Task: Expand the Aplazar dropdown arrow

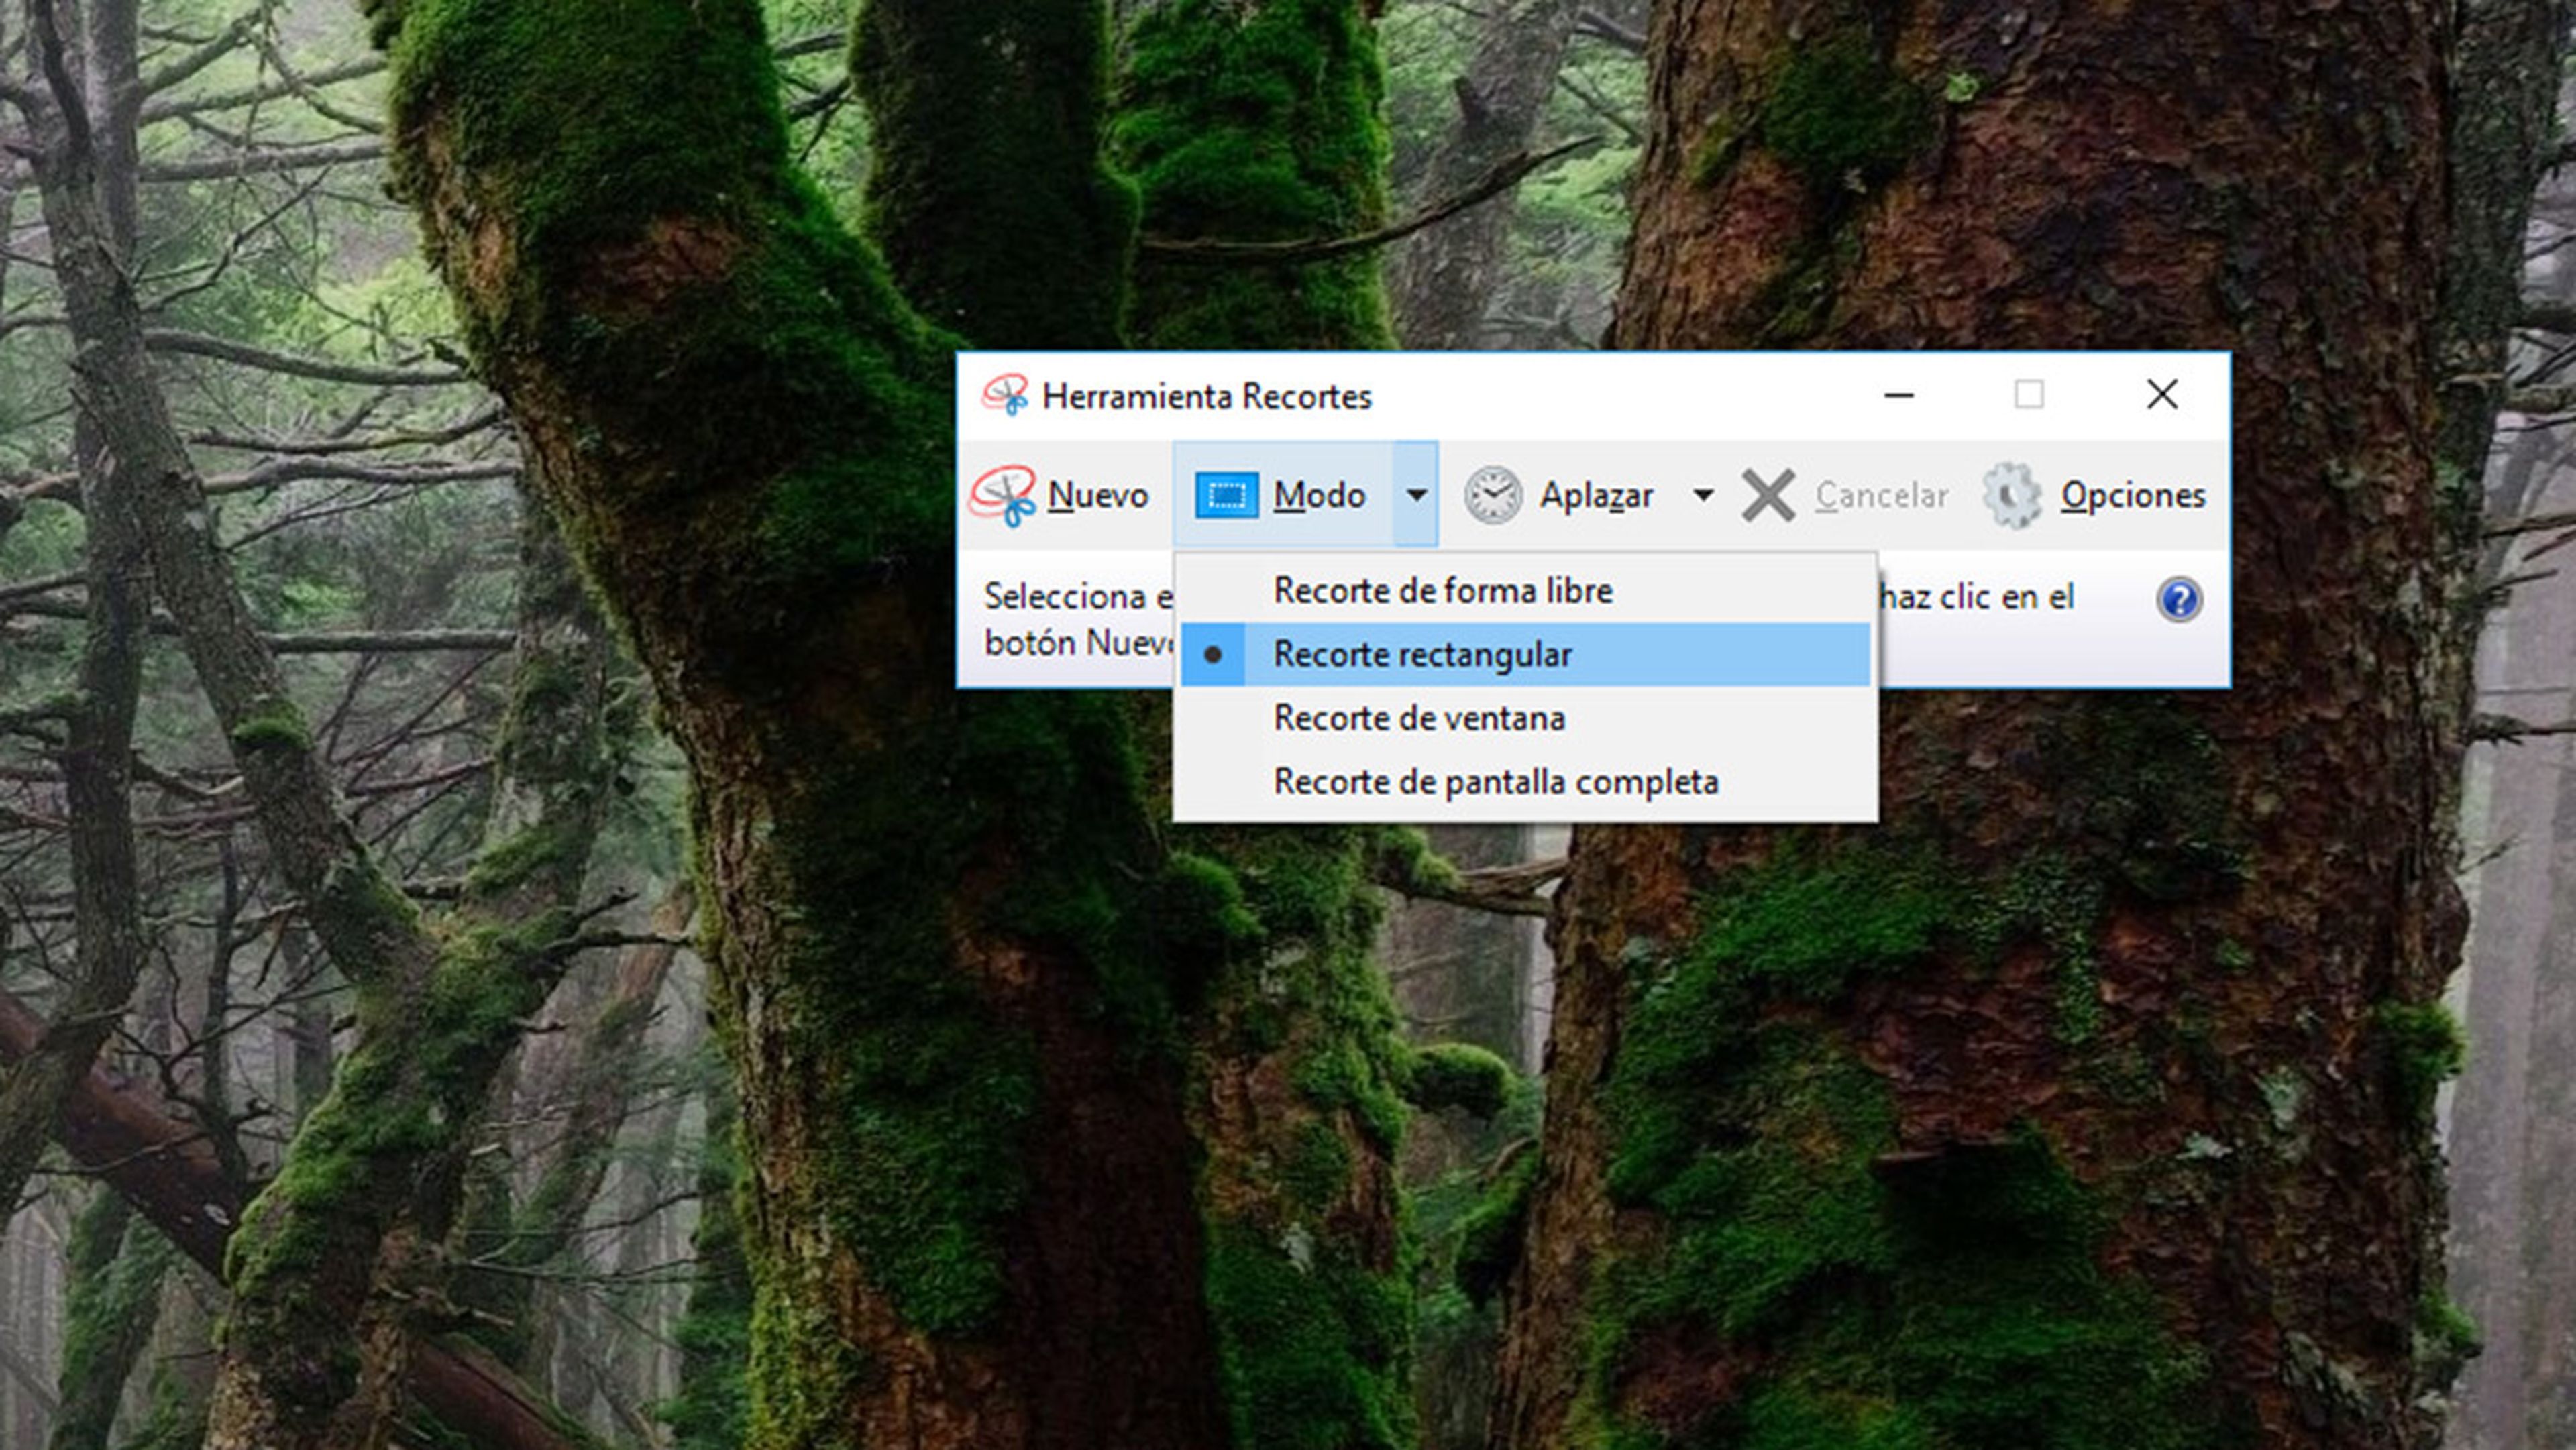Action: coord(1703,495)
